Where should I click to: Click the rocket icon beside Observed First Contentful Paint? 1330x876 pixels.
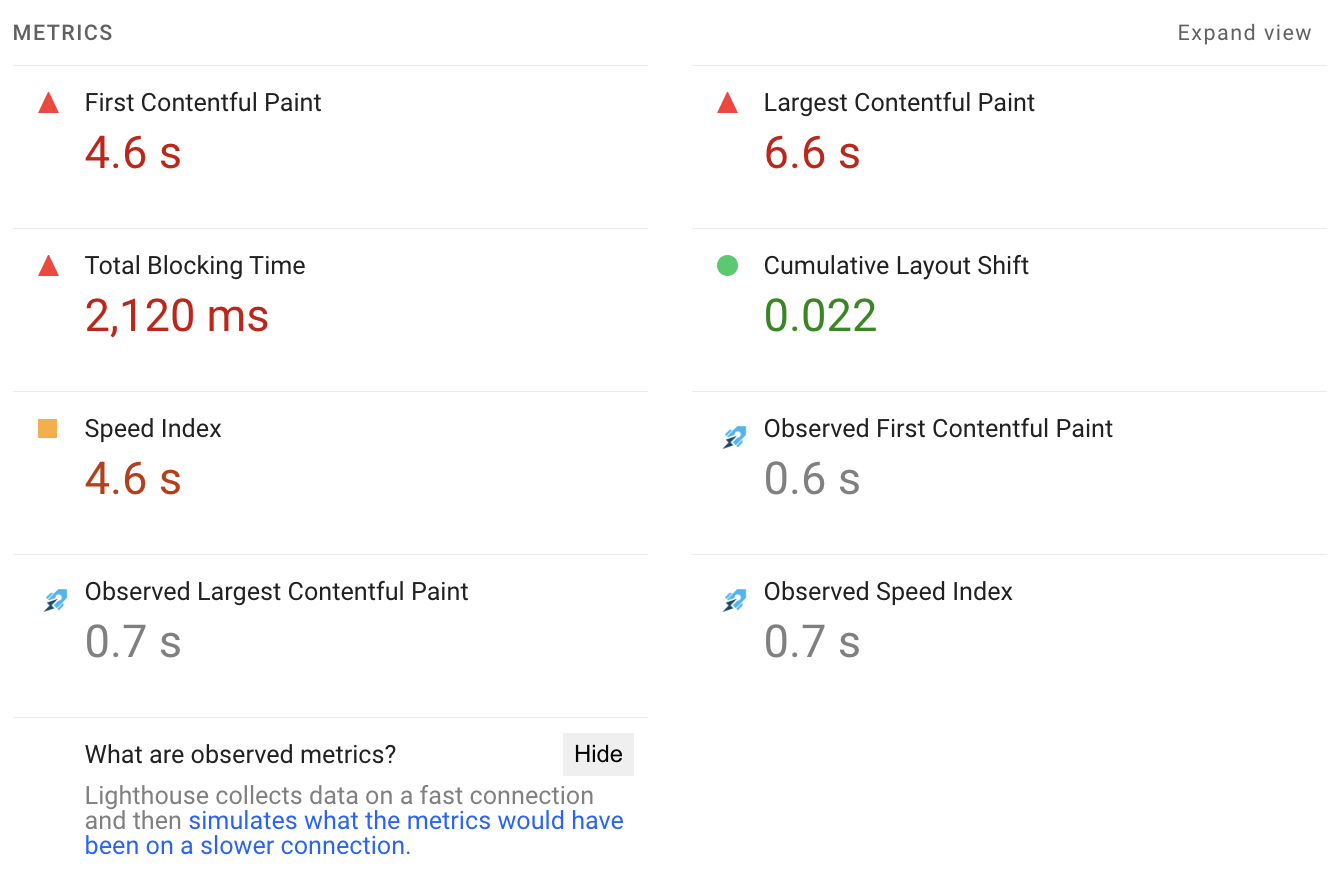pos(734,436)
